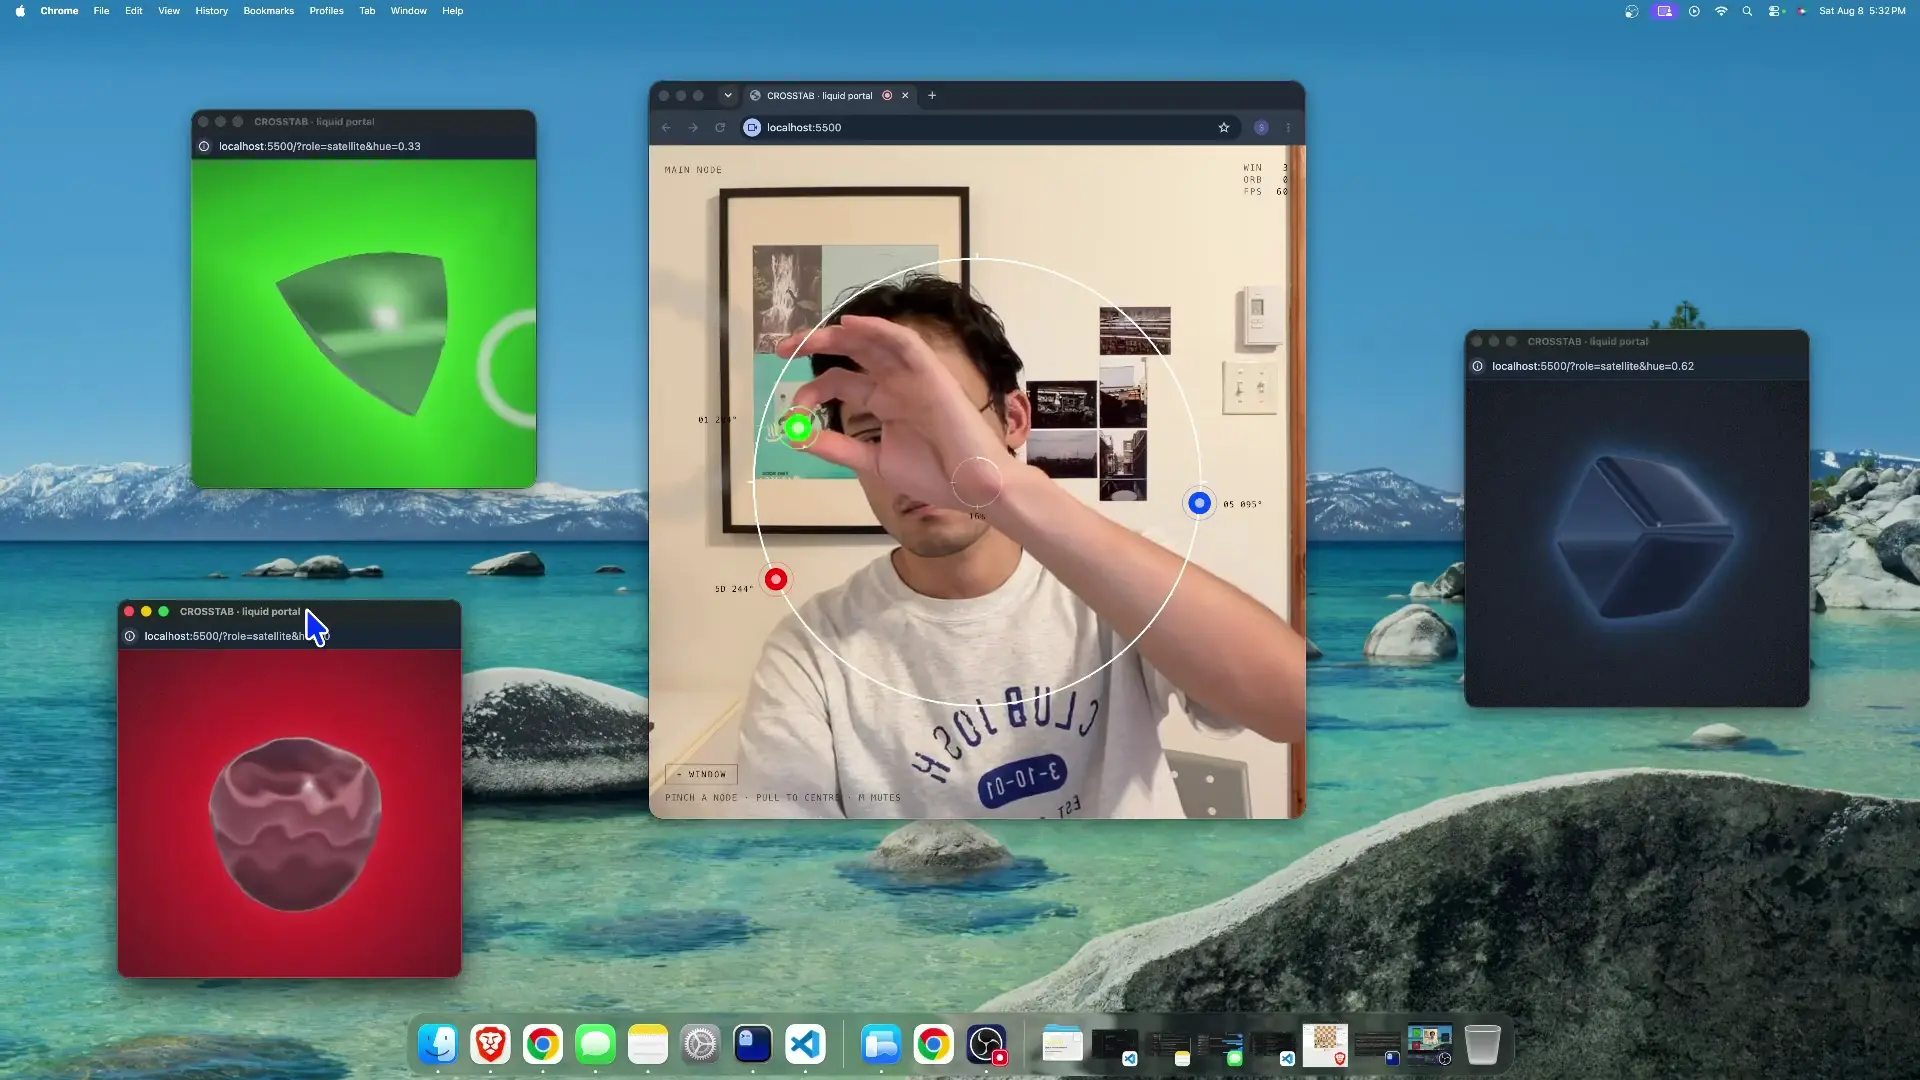Open Notes app in the Dock

[x=648, y=1045]
